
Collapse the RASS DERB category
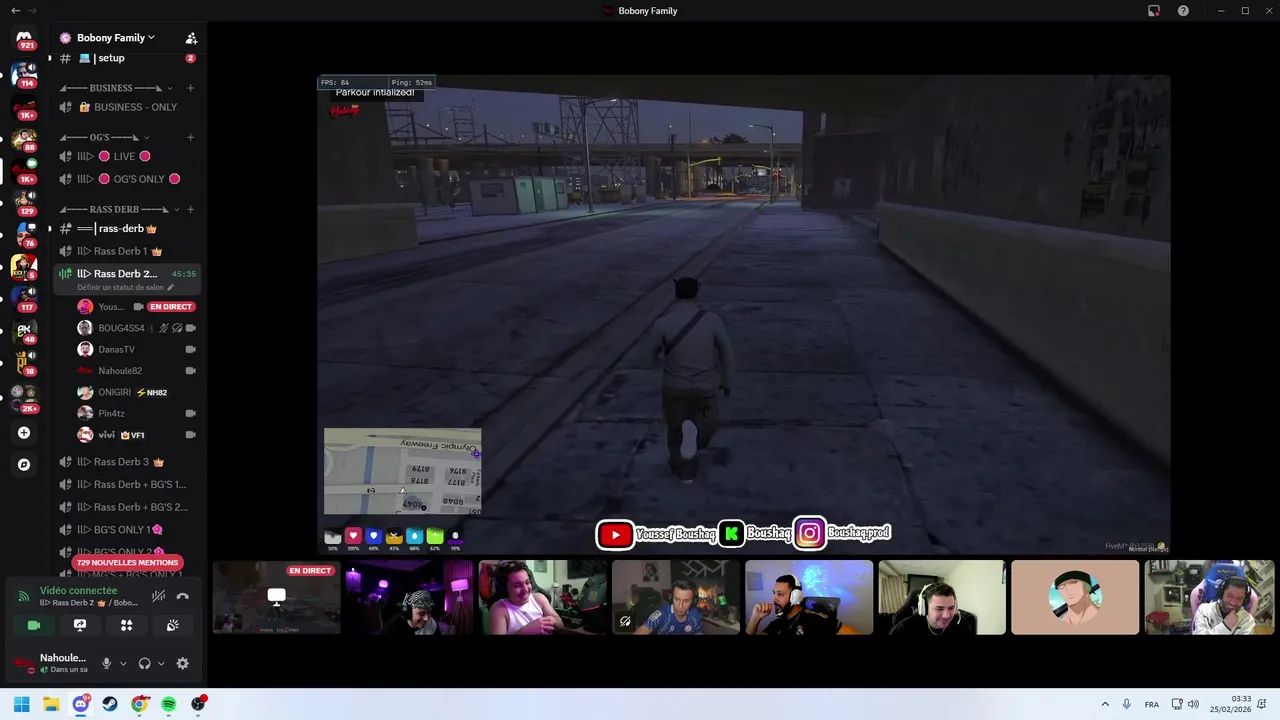[121, 209]
